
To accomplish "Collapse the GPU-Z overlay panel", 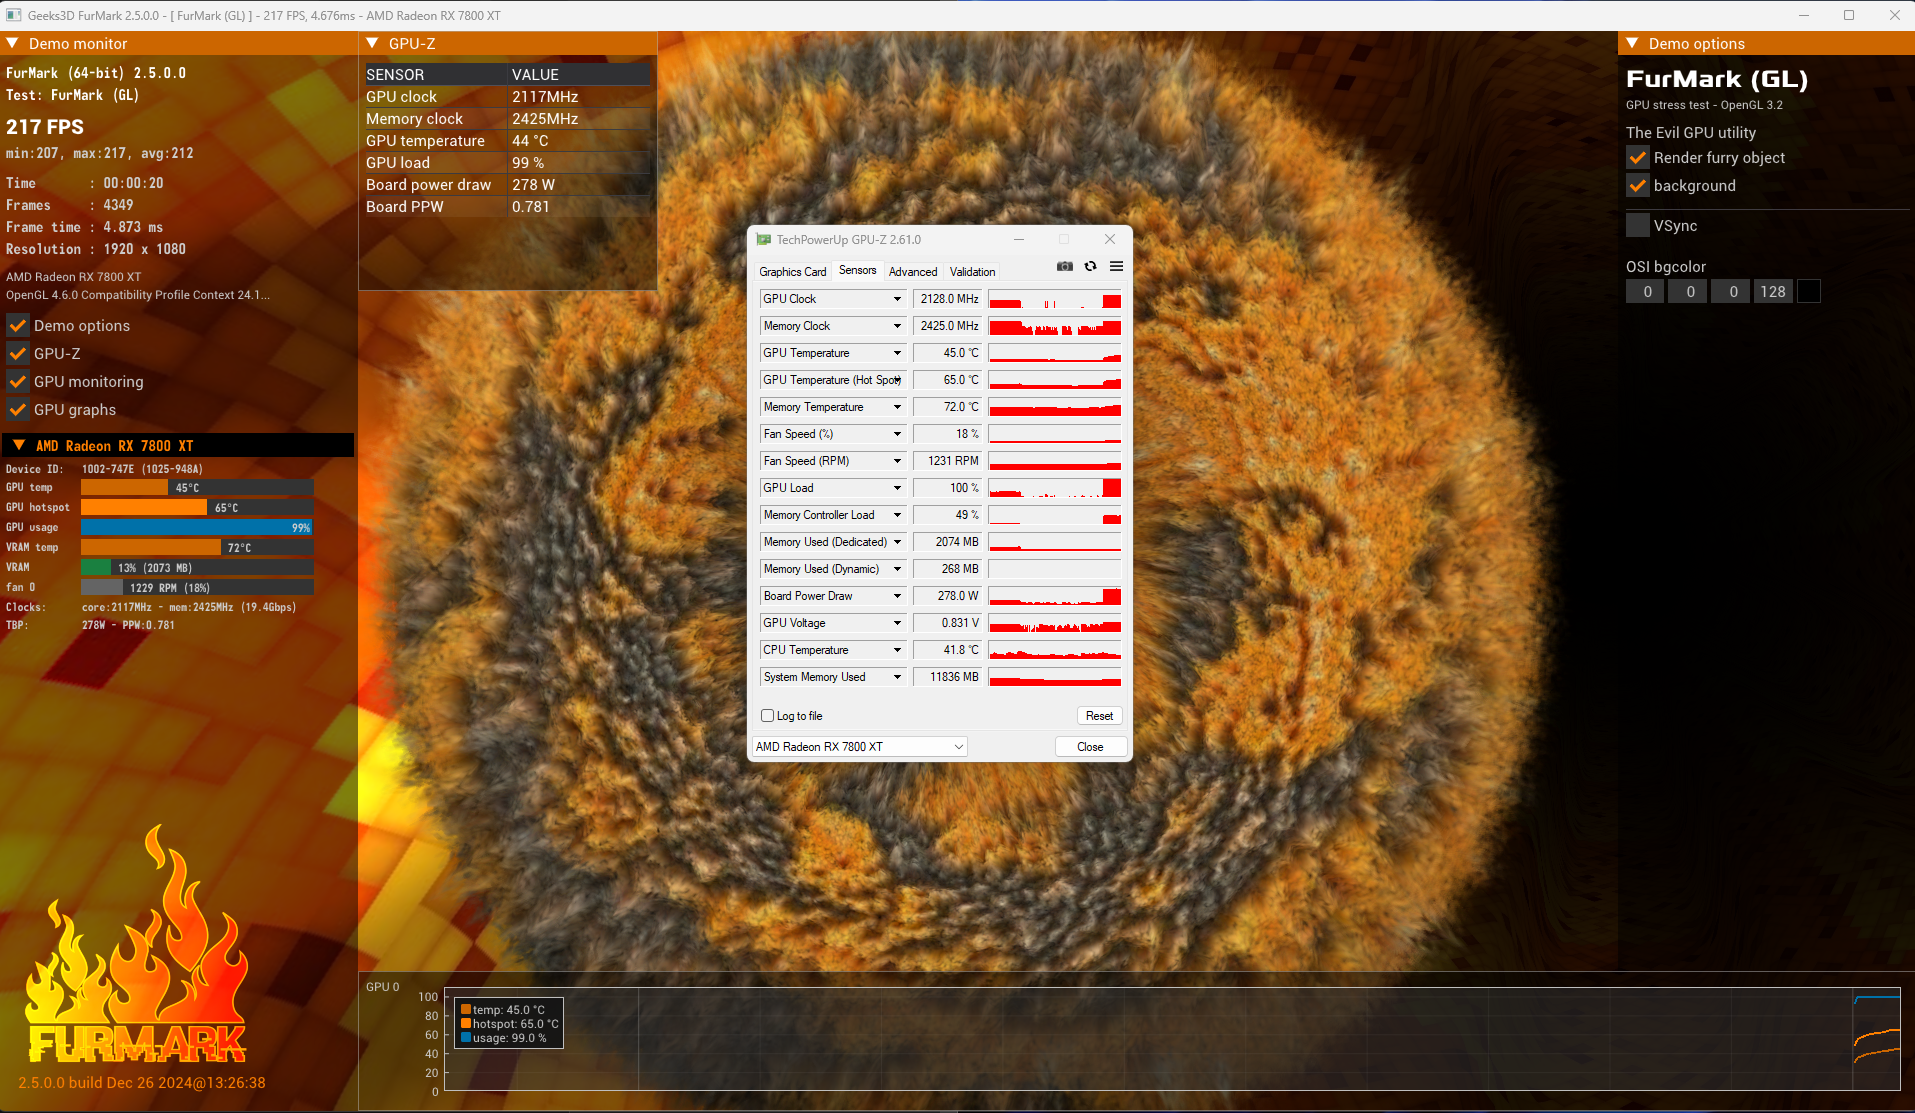I will (373, 44).
